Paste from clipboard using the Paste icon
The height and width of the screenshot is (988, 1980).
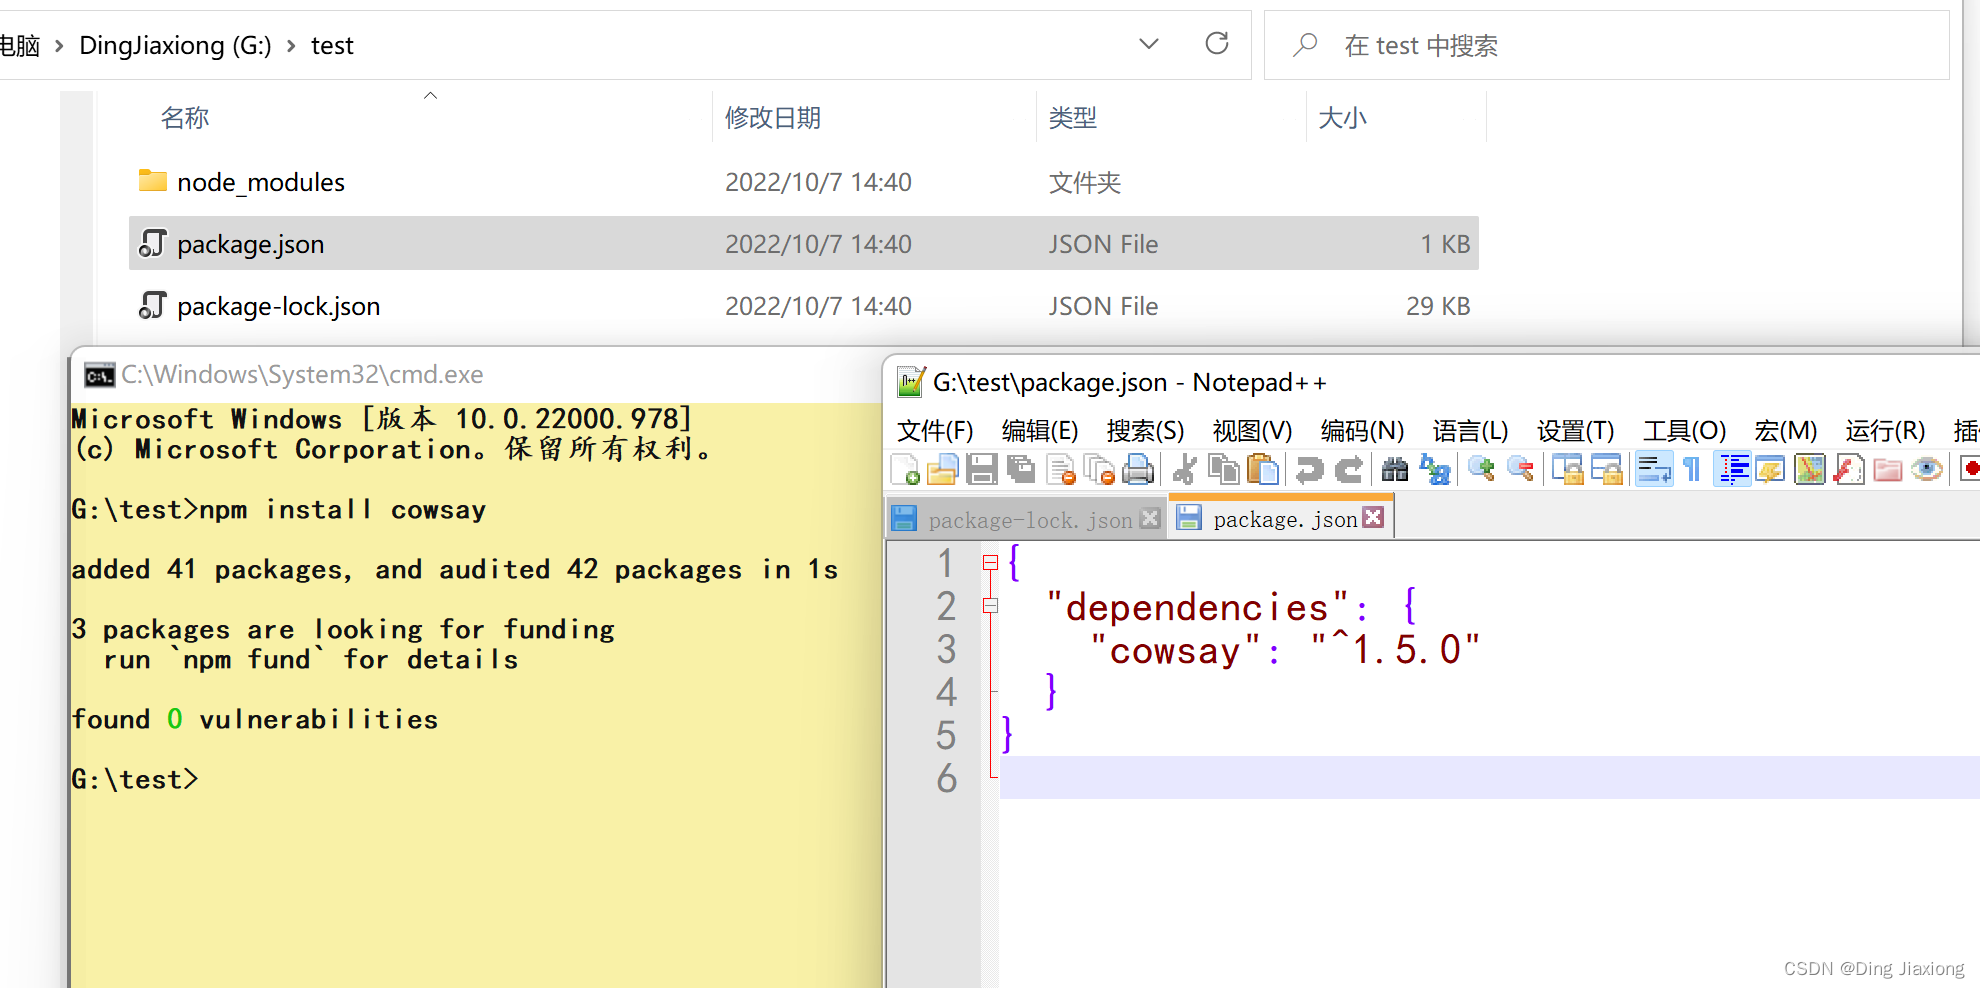pyautogui.click(x=1263, y=469)
